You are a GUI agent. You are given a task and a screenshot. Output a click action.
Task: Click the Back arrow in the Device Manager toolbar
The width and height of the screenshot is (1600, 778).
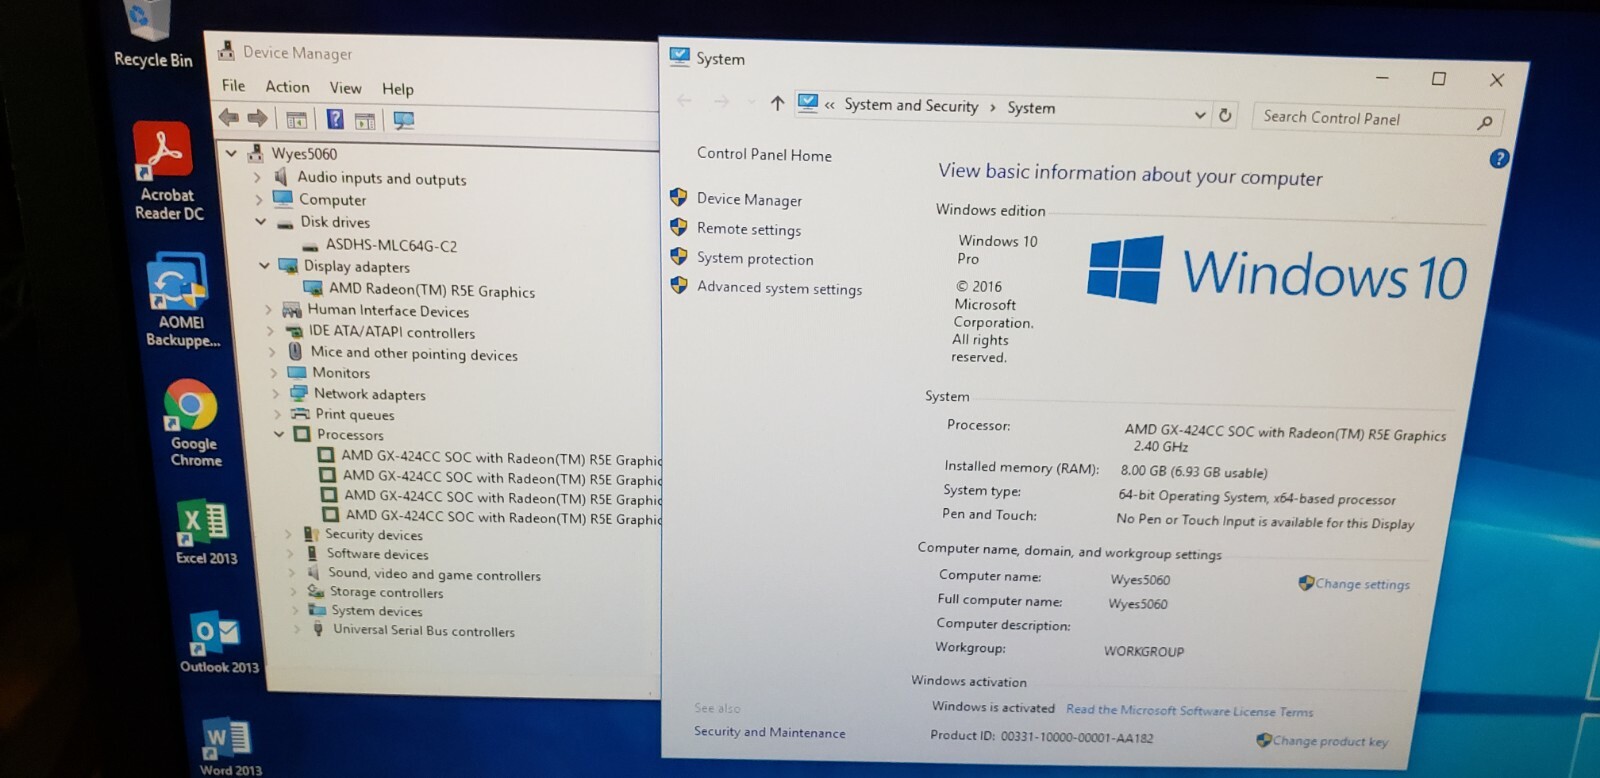(229, 118)
